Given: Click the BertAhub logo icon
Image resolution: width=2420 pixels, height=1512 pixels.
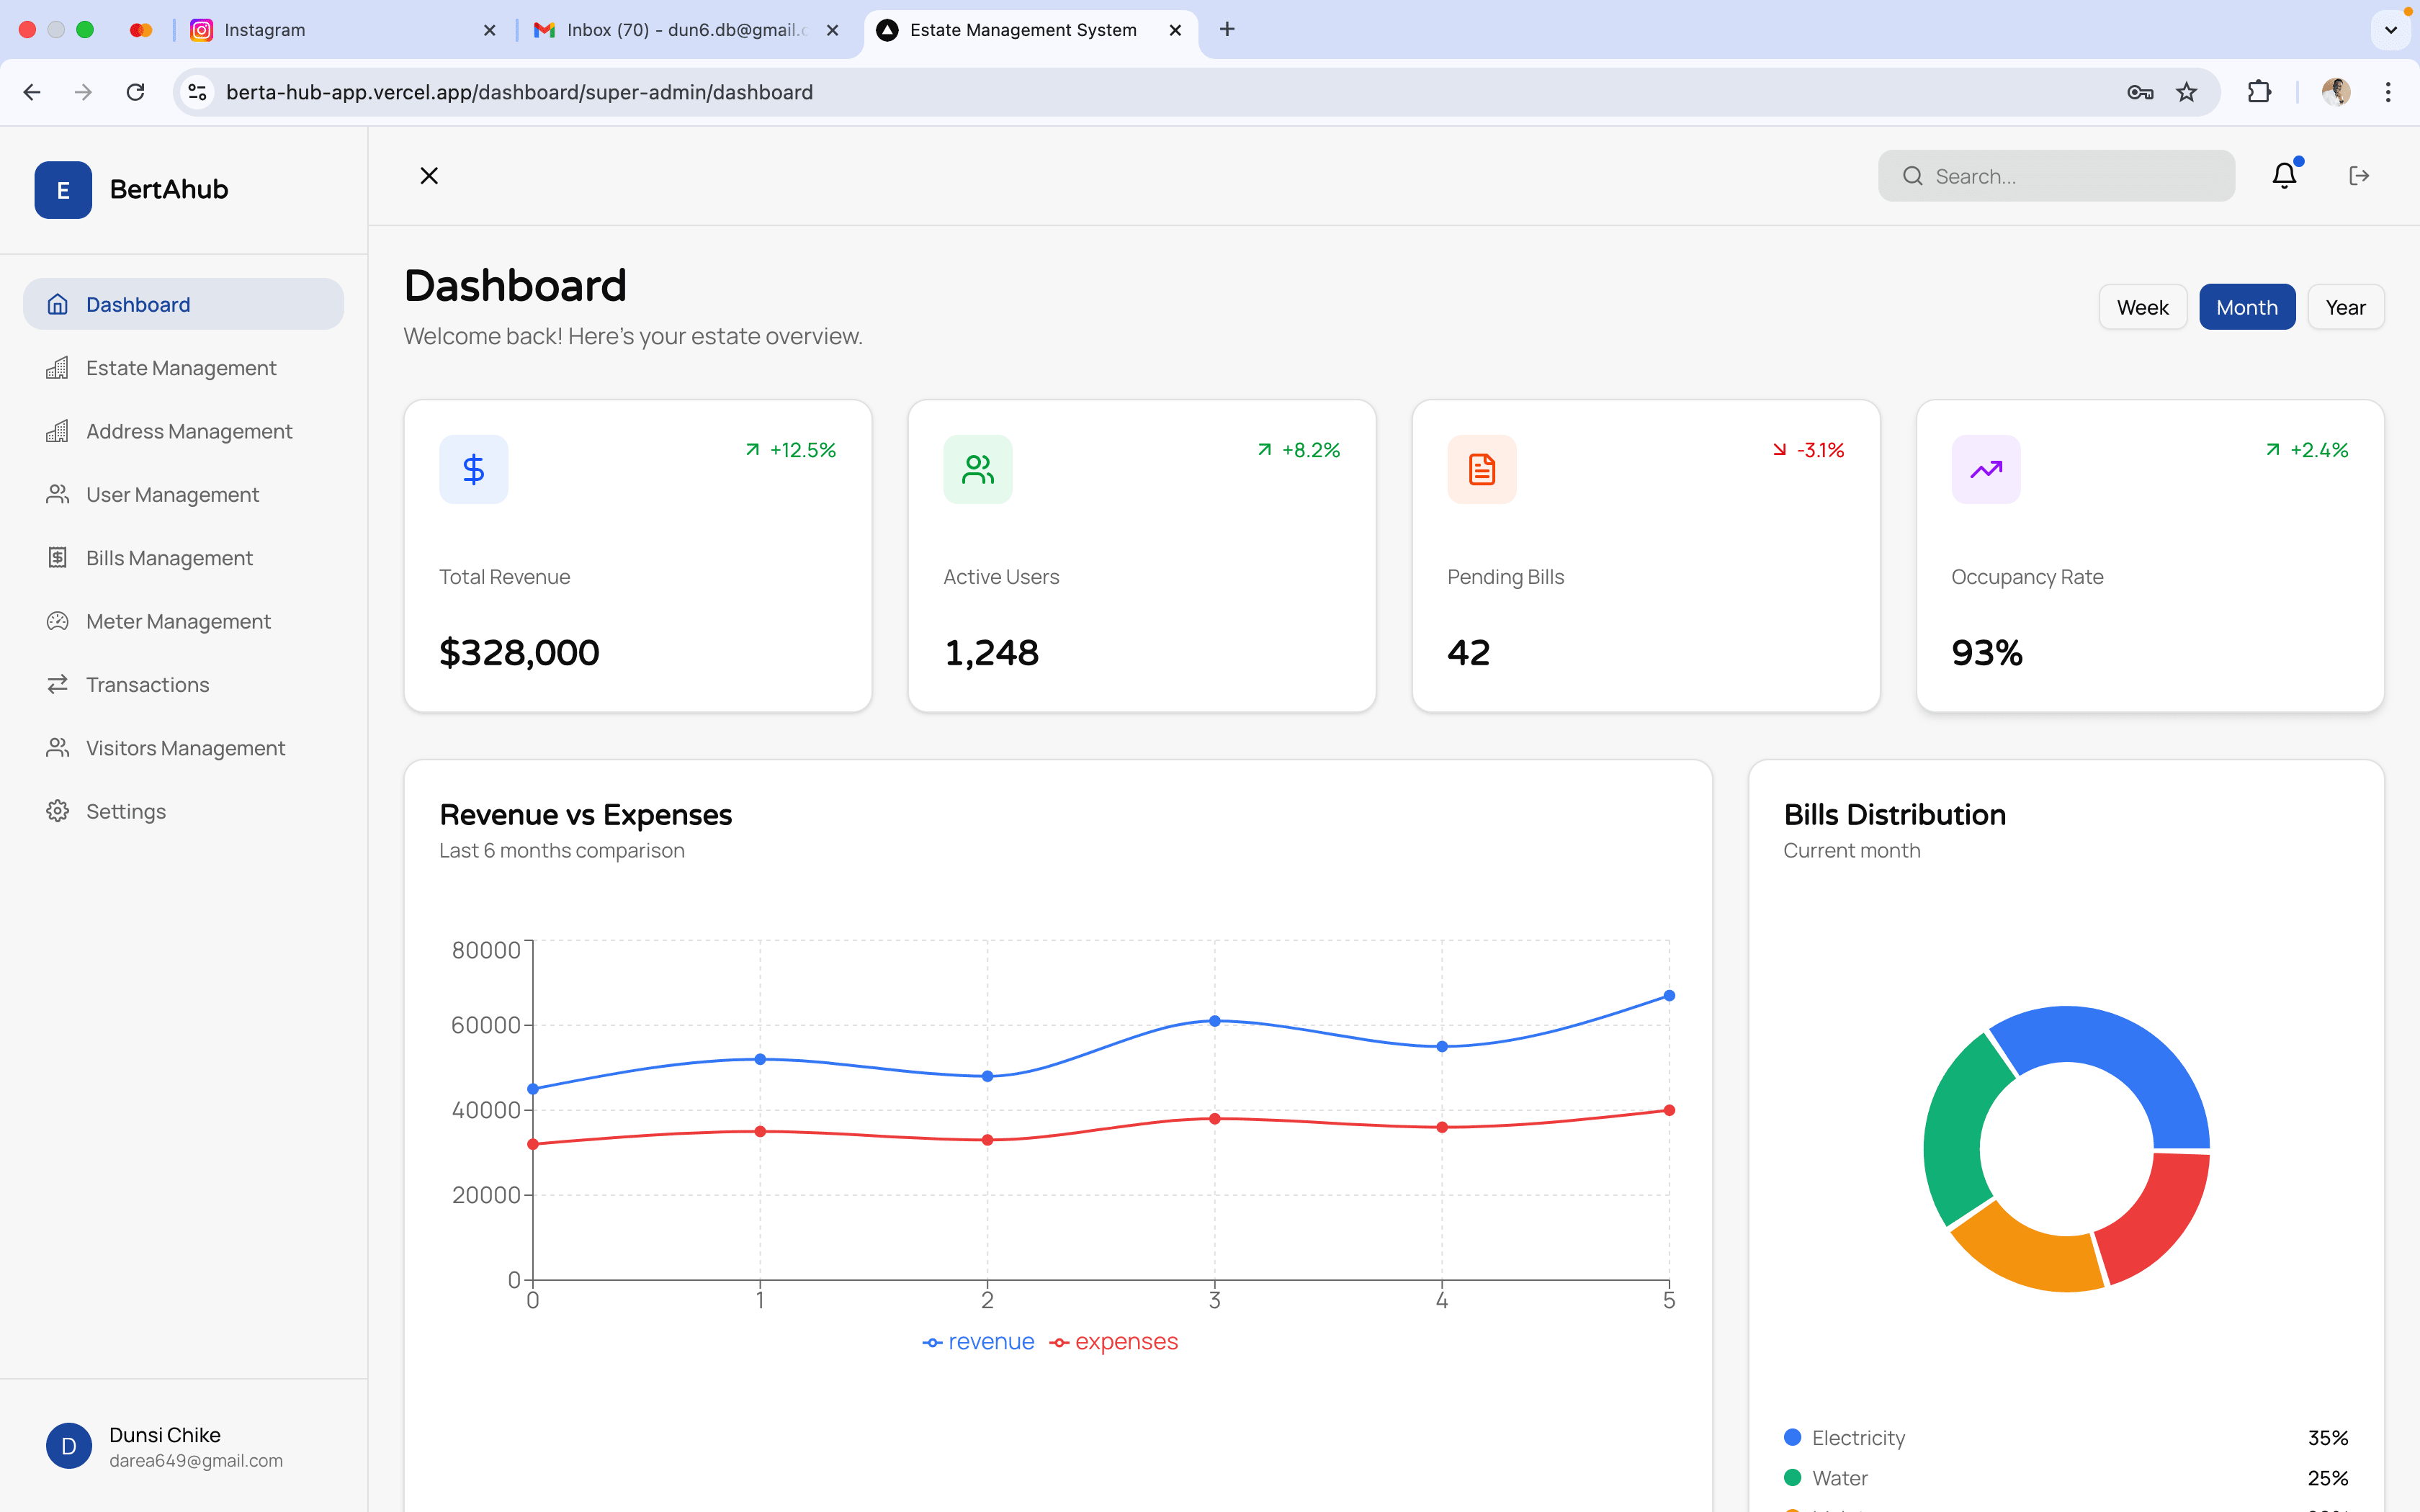Looking at the screenshot, I should [x=63, y=189].
